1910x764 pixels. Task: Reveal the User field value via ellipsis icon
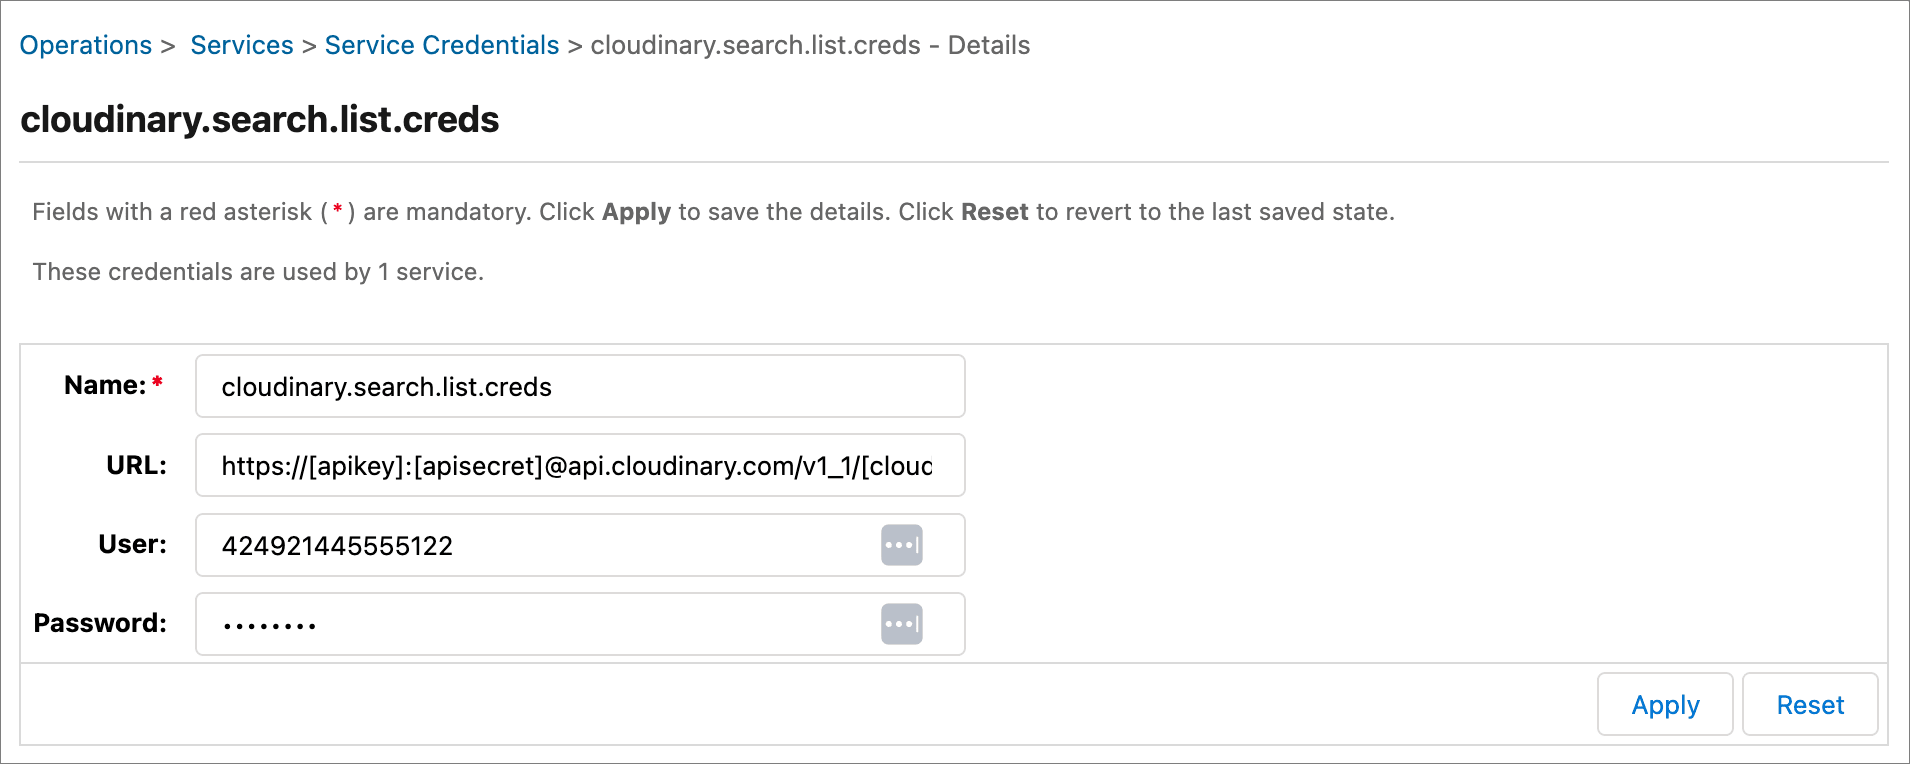click(x=901, y=545)
